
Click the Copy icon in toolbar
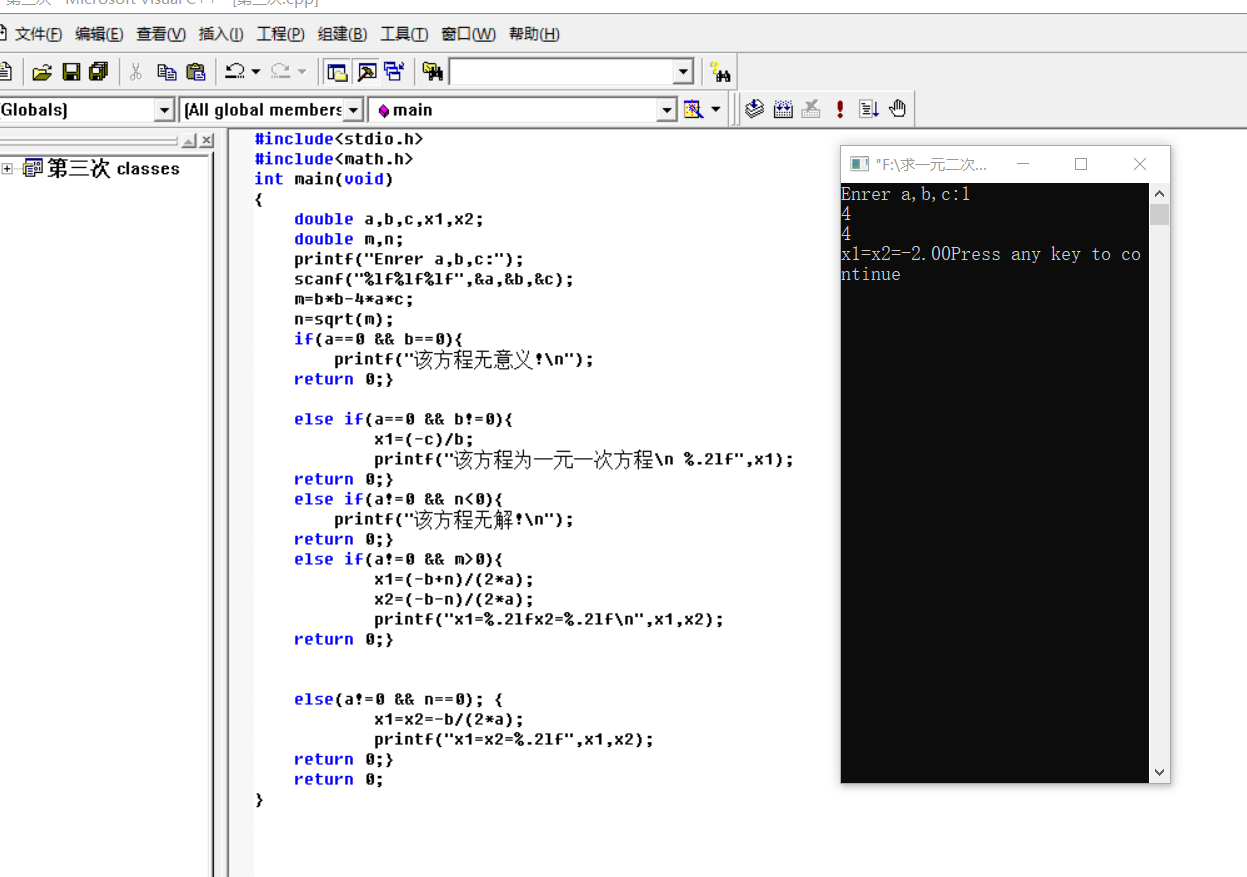click(167, 72)
